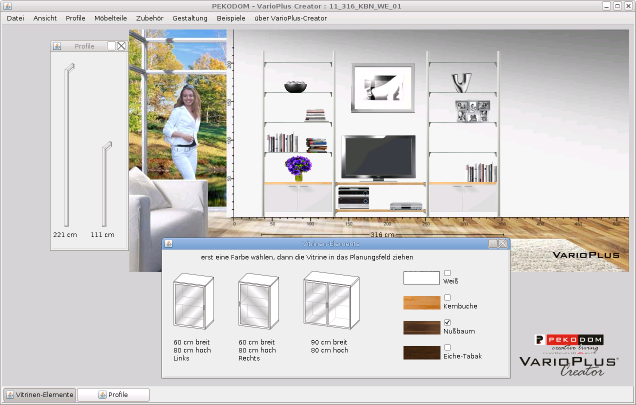This screenshot has width=636, height=405.
Task: Close the Vitrinen-Elemente panel
Action: point(503,243)
